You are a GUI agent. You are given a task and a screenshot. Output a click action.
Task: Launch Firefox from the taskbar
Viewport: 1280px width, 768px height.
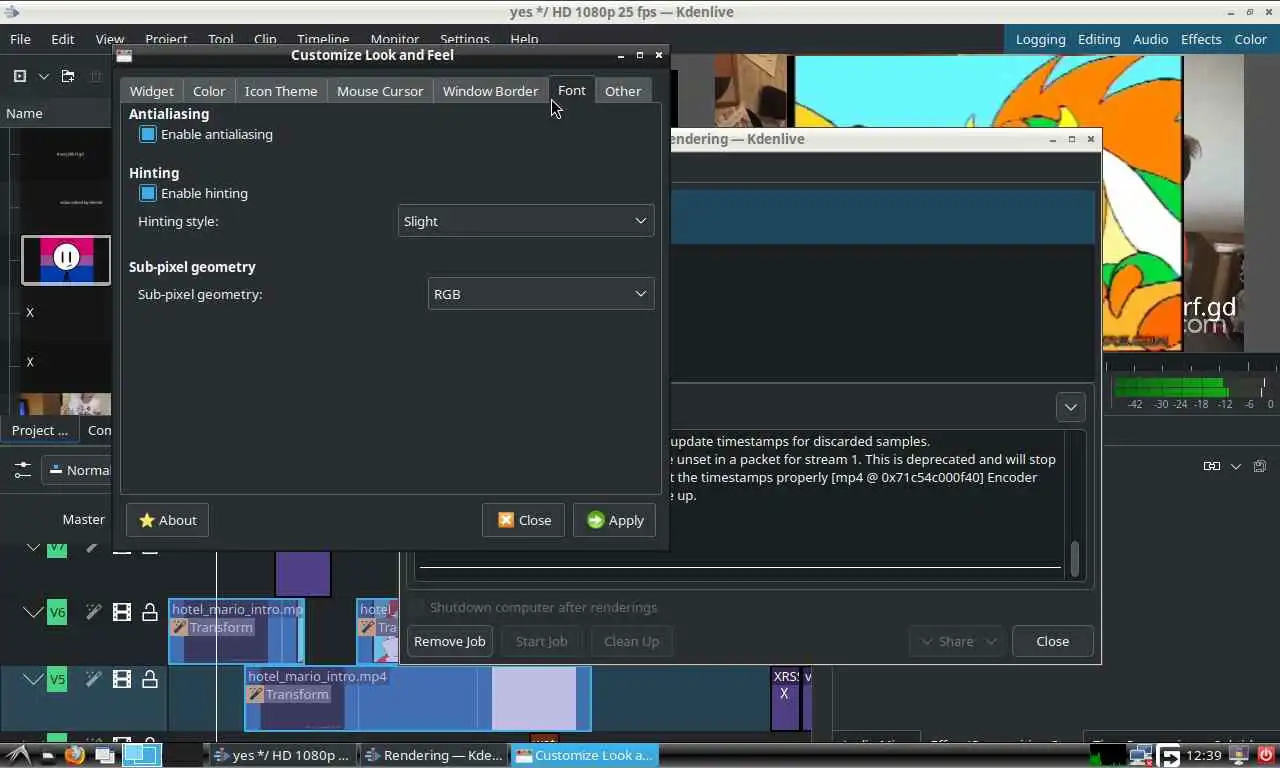click(75, 755)
